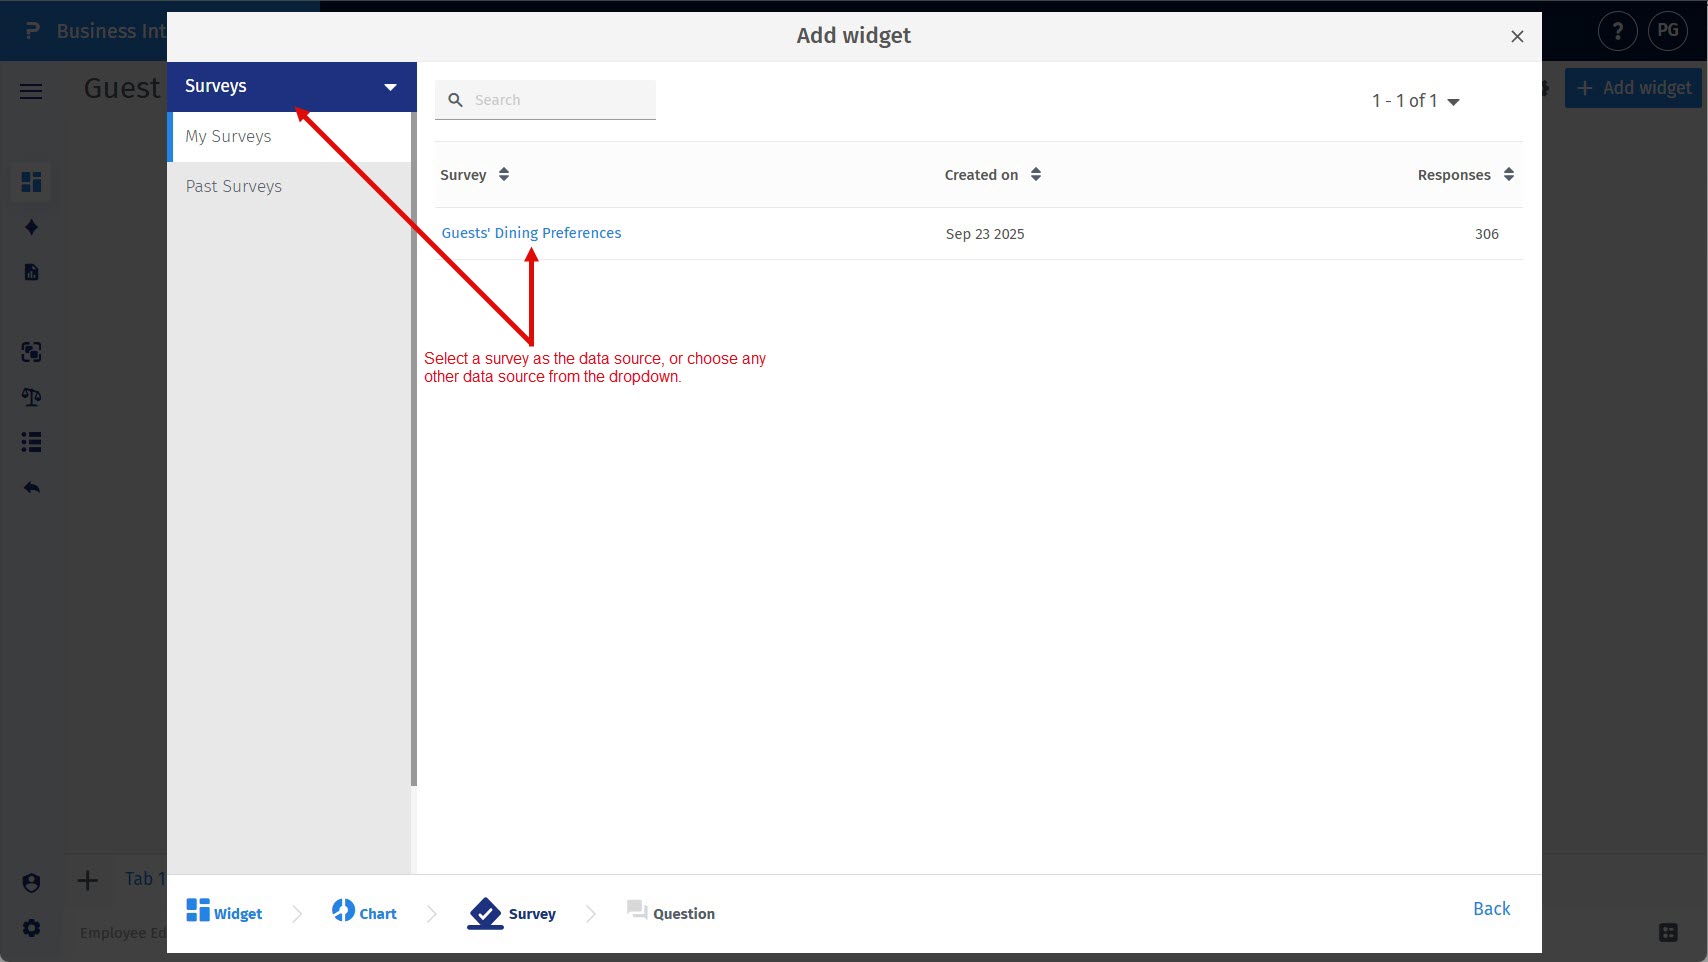
Task: Select the Chart step icon in breadcrumb
Action: 344,912
